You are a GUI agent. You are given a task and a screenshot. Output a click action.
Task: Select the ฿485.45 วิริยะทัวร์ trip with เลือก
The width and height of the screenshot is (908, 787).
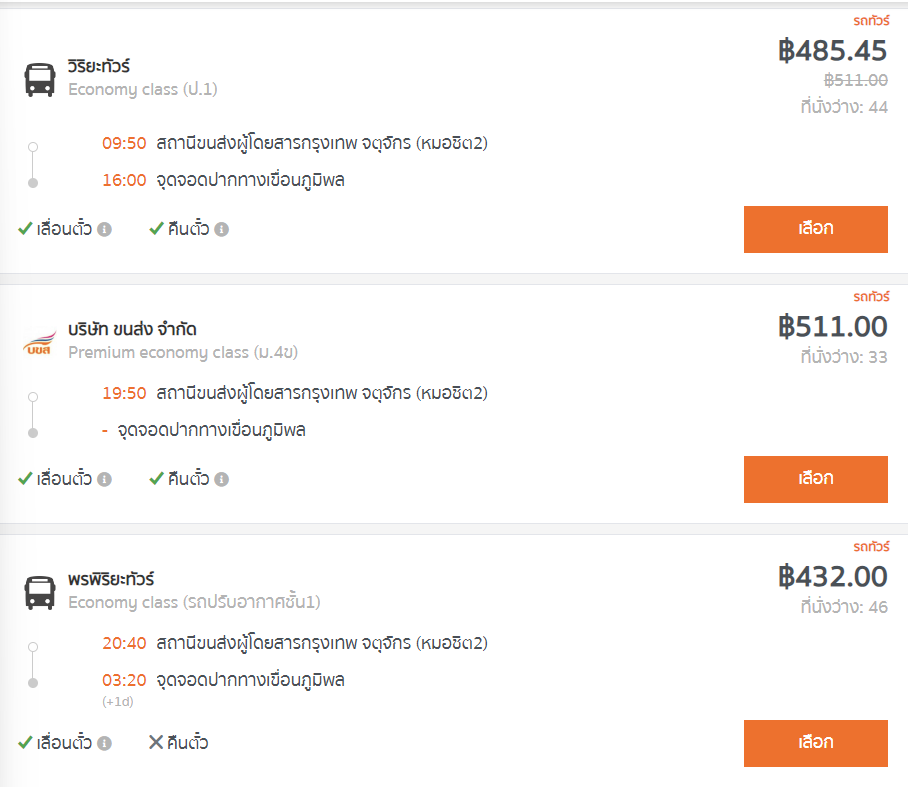click(x=815, y=229)
